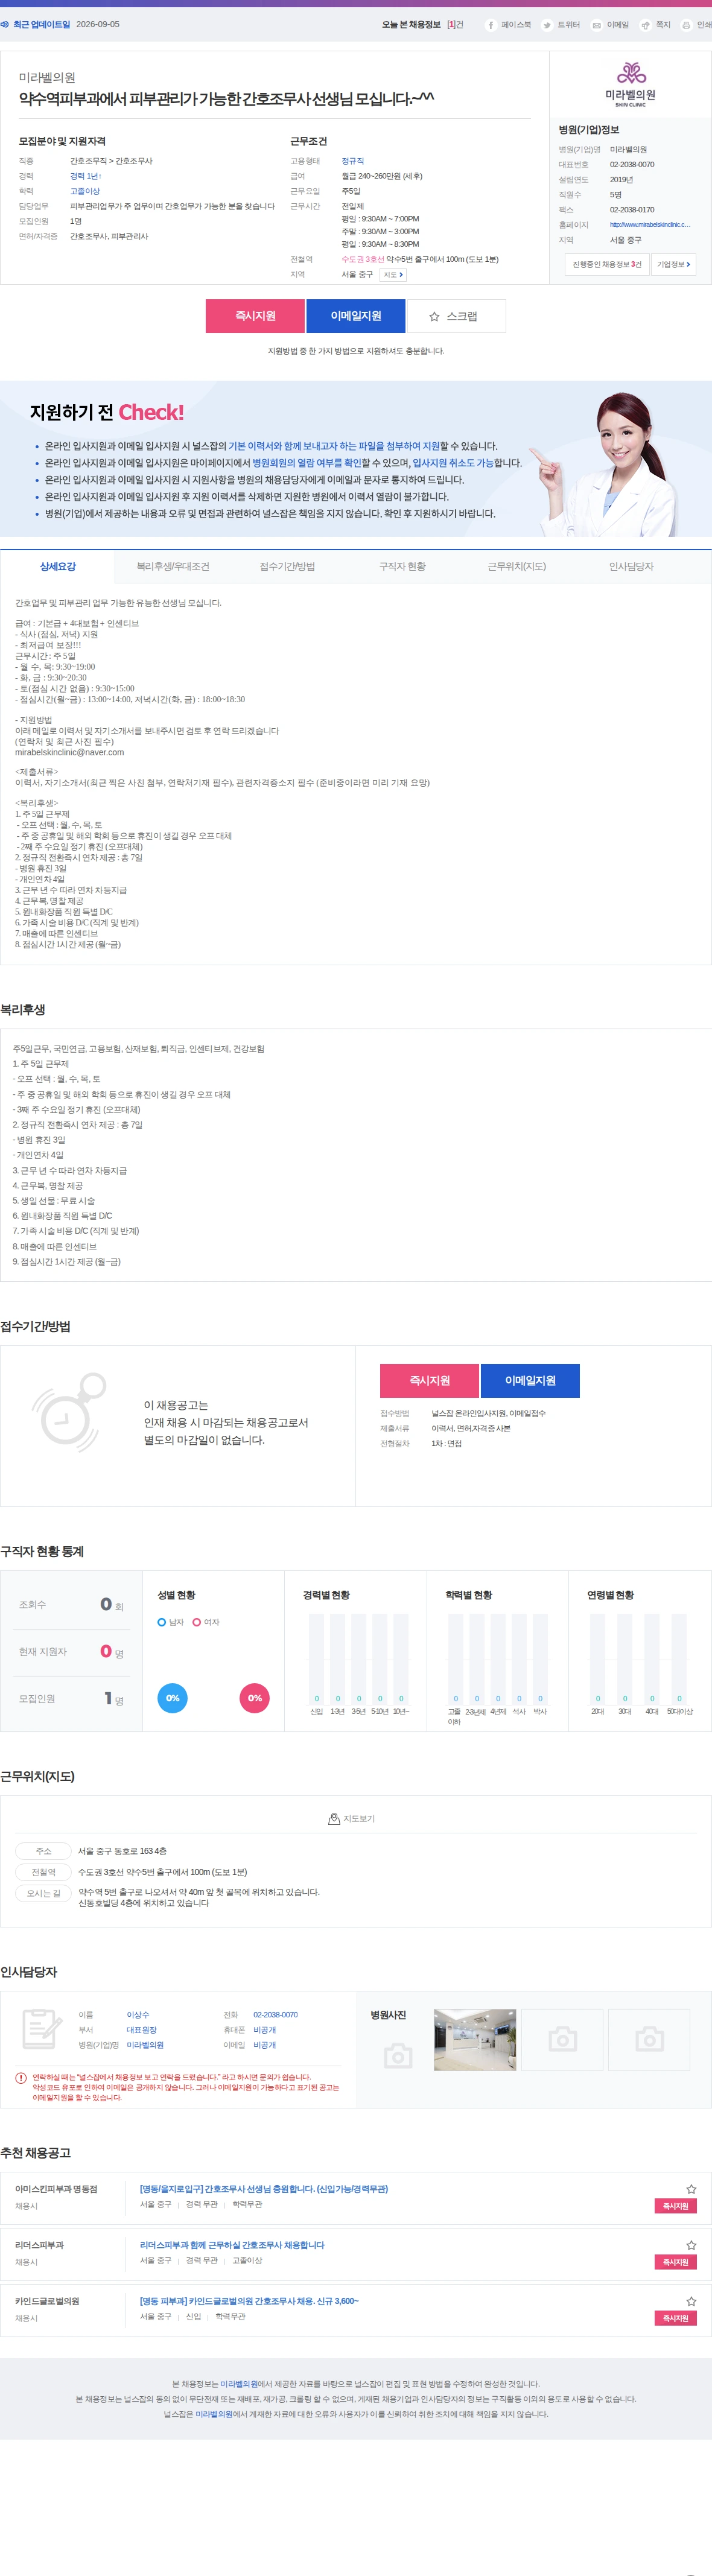
Task: Click third empty photo placeholder
Action: pos(649,2039)
